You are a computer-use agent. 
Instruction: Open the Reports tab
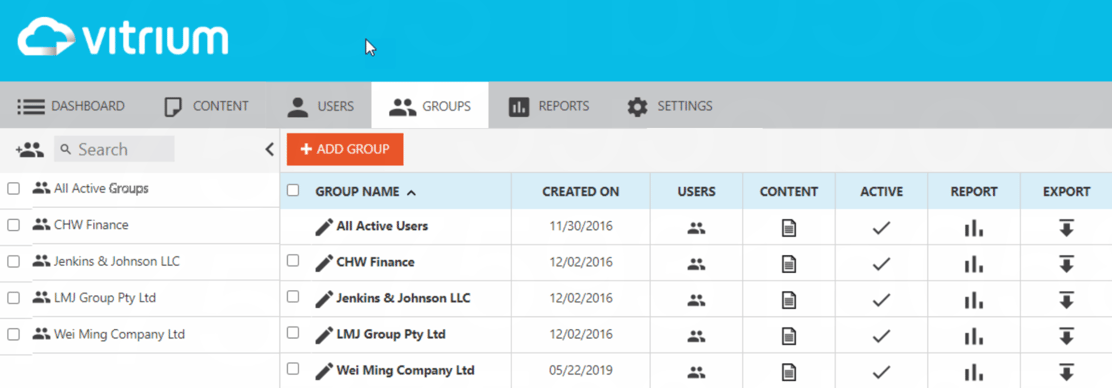coord(549,106)
